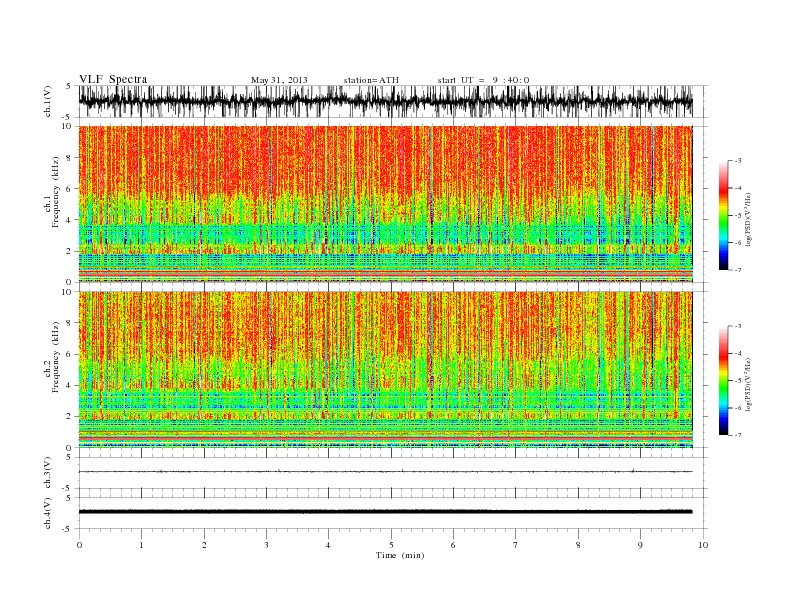This screenshot has height=612, width=792.
Task: Select the "ch.4(V)" axis label
Action: (x=48, y=513)
